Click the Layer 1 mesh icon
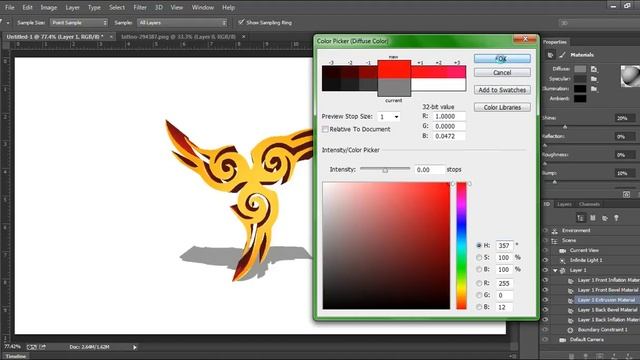 point(563,270)
